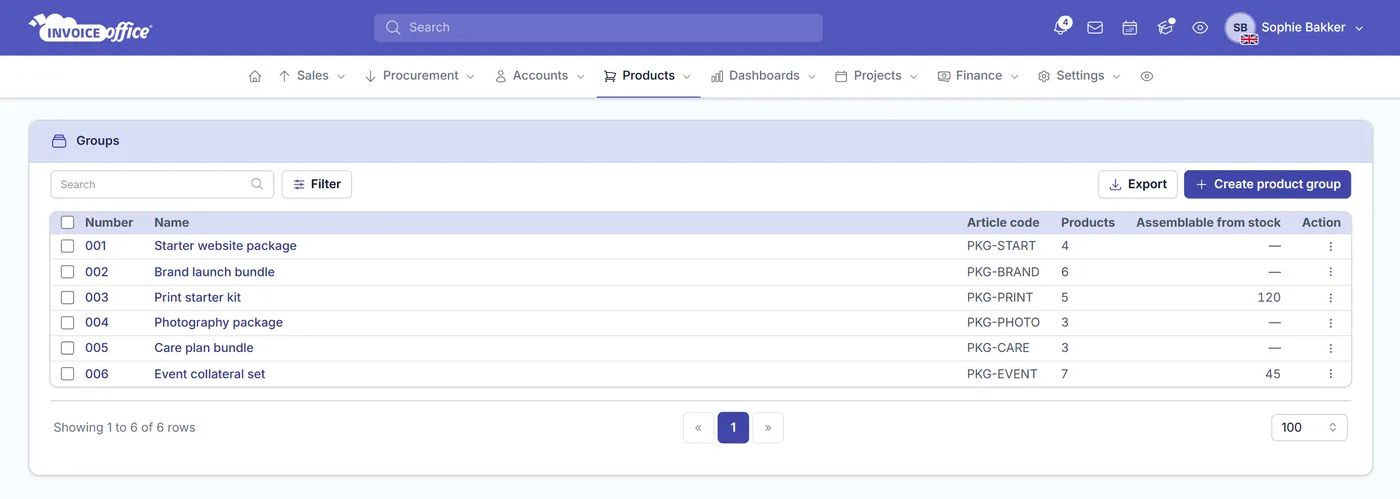Tick checkbox for row 003
Screen dimensions: 1400x499
(x=68, y=298)
